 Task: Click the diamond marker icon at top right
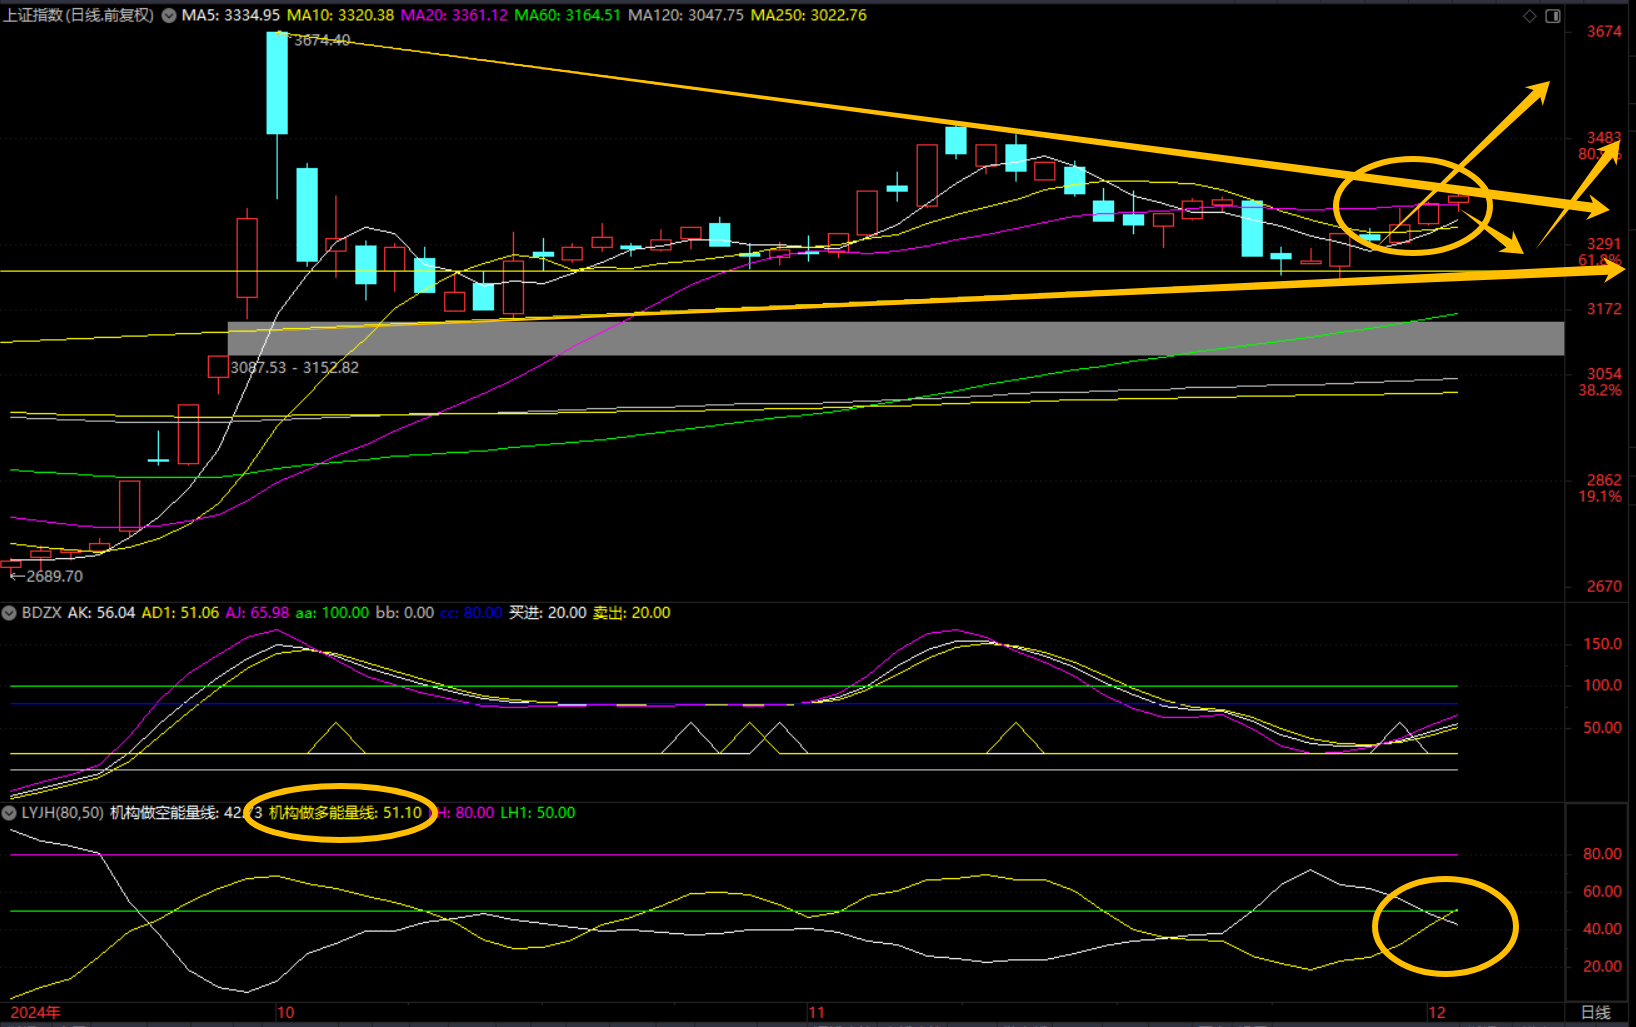click(x=1529, y=16)
